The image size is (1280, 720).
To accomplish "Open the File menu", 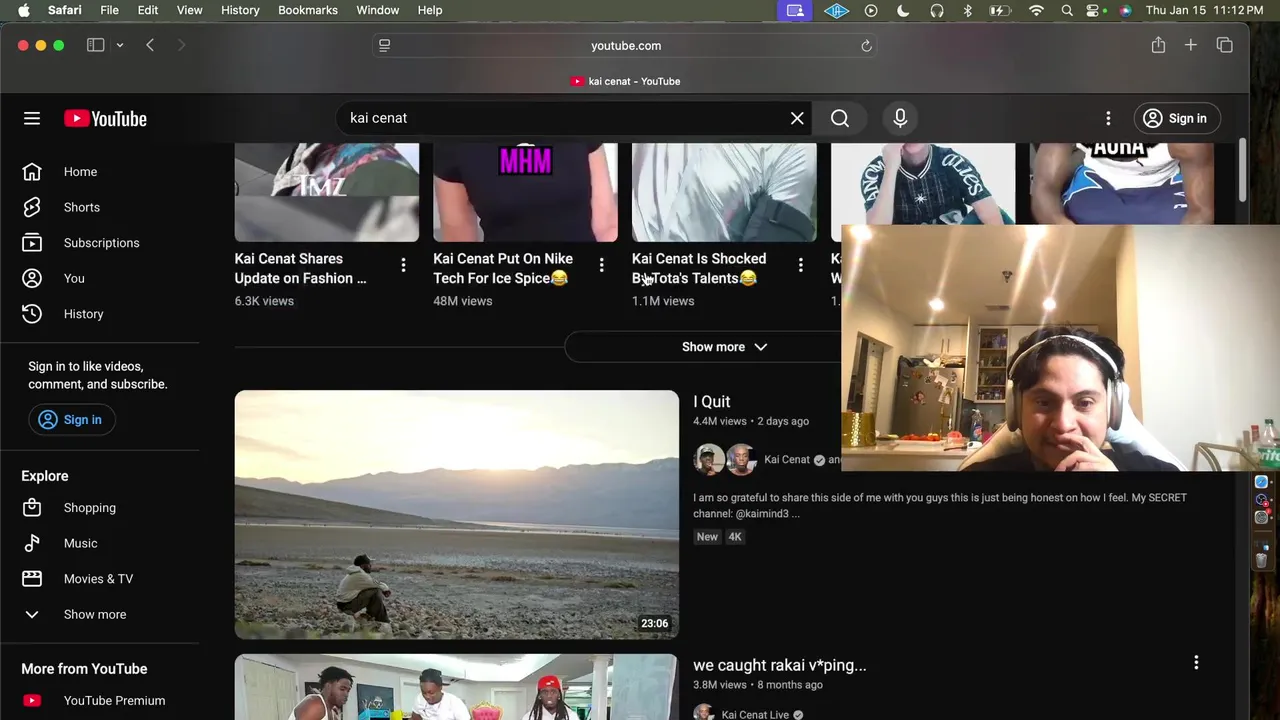I will [110, 10].
